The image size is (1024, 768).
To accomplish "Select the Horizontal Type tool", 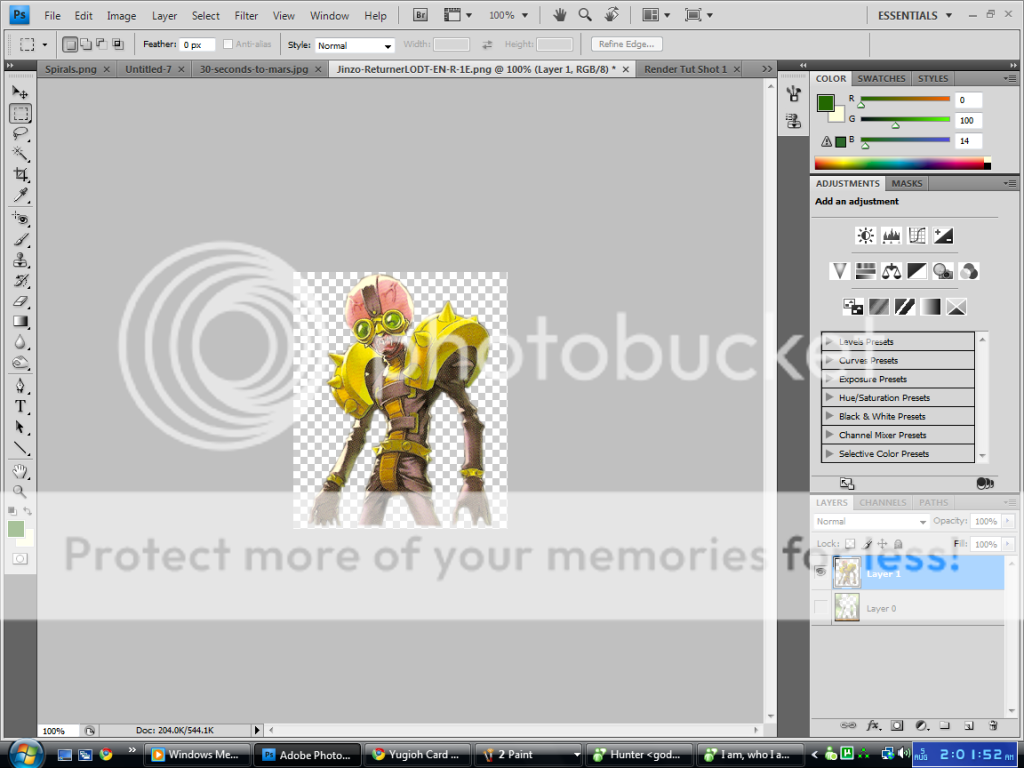I will [x=21, y=406].
